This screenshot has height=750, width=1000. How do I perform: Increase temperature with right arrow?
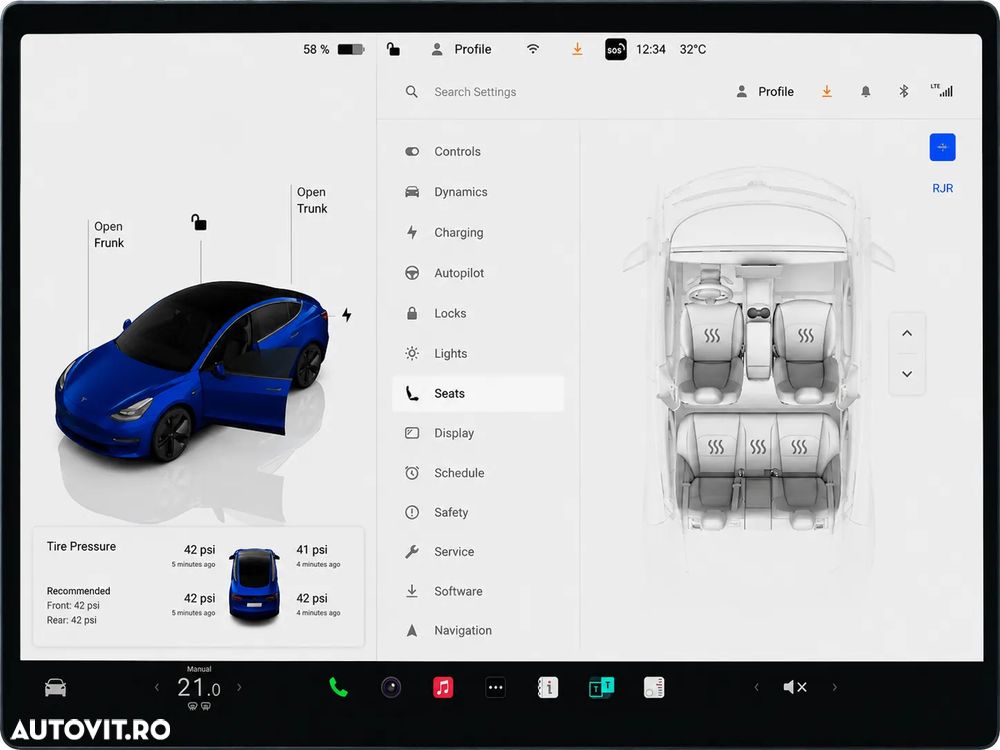[x=239, y=688]
